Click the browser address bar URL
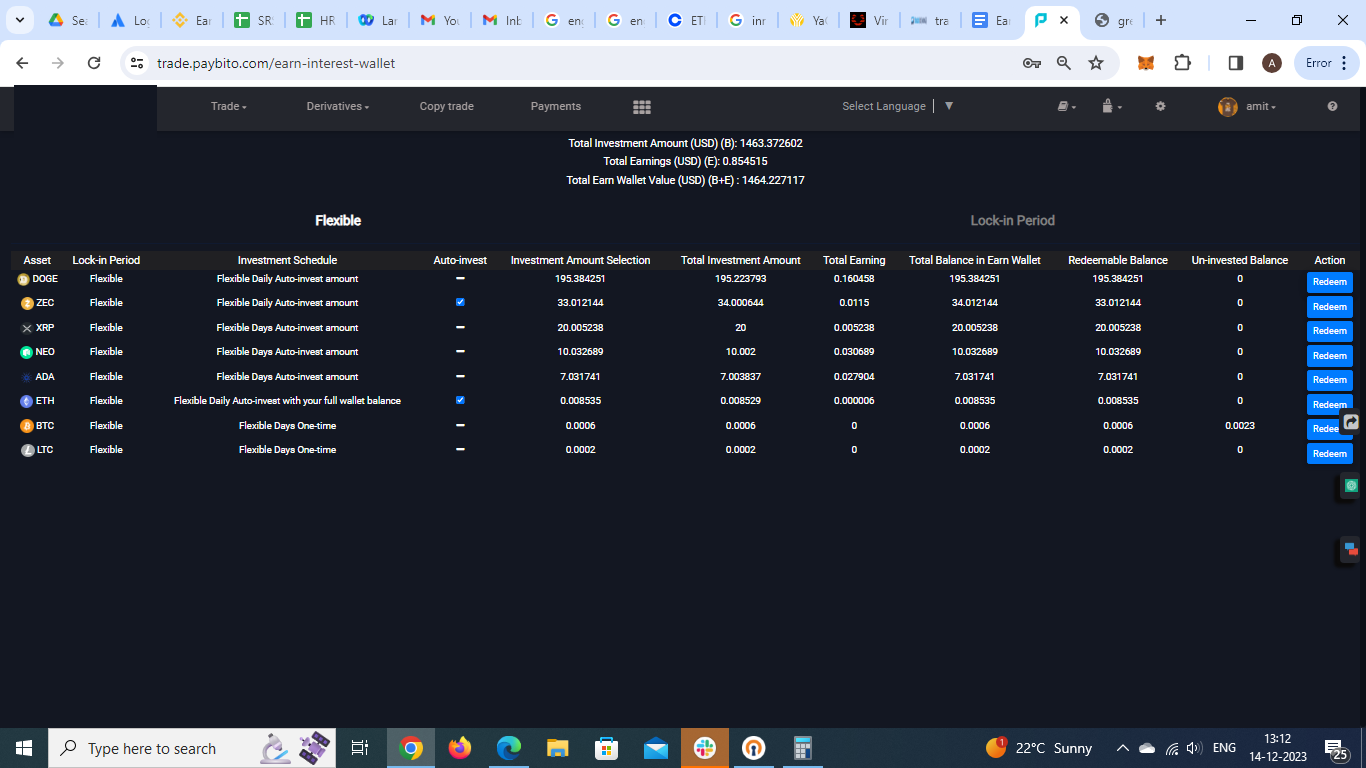This screenshot has height=768, width=1366. coord(276,63)
